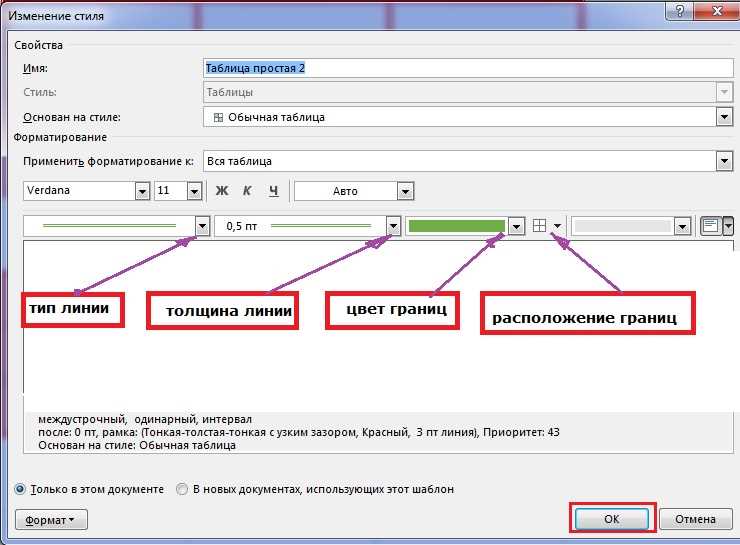The height and width of the screenshot is (545, 740).
Task: Click the Имя field with Таблица простая 2
Action: click(x=468, y=68)
